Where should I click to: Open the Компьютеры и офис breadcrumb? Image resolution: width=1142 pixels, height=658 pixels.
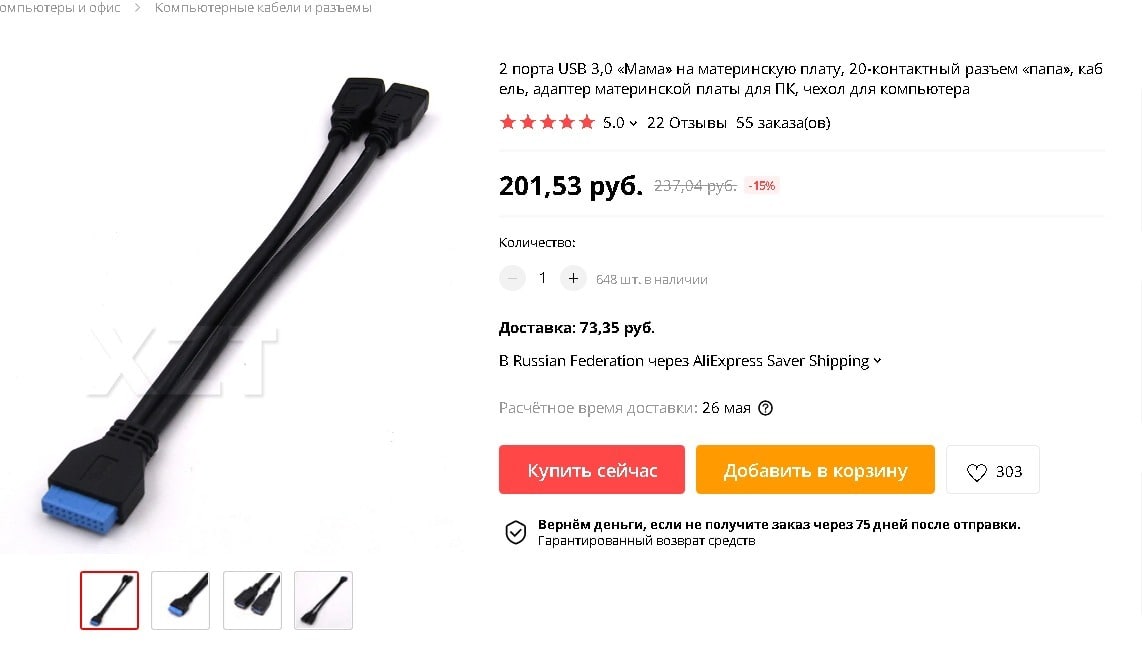(60, 7)
